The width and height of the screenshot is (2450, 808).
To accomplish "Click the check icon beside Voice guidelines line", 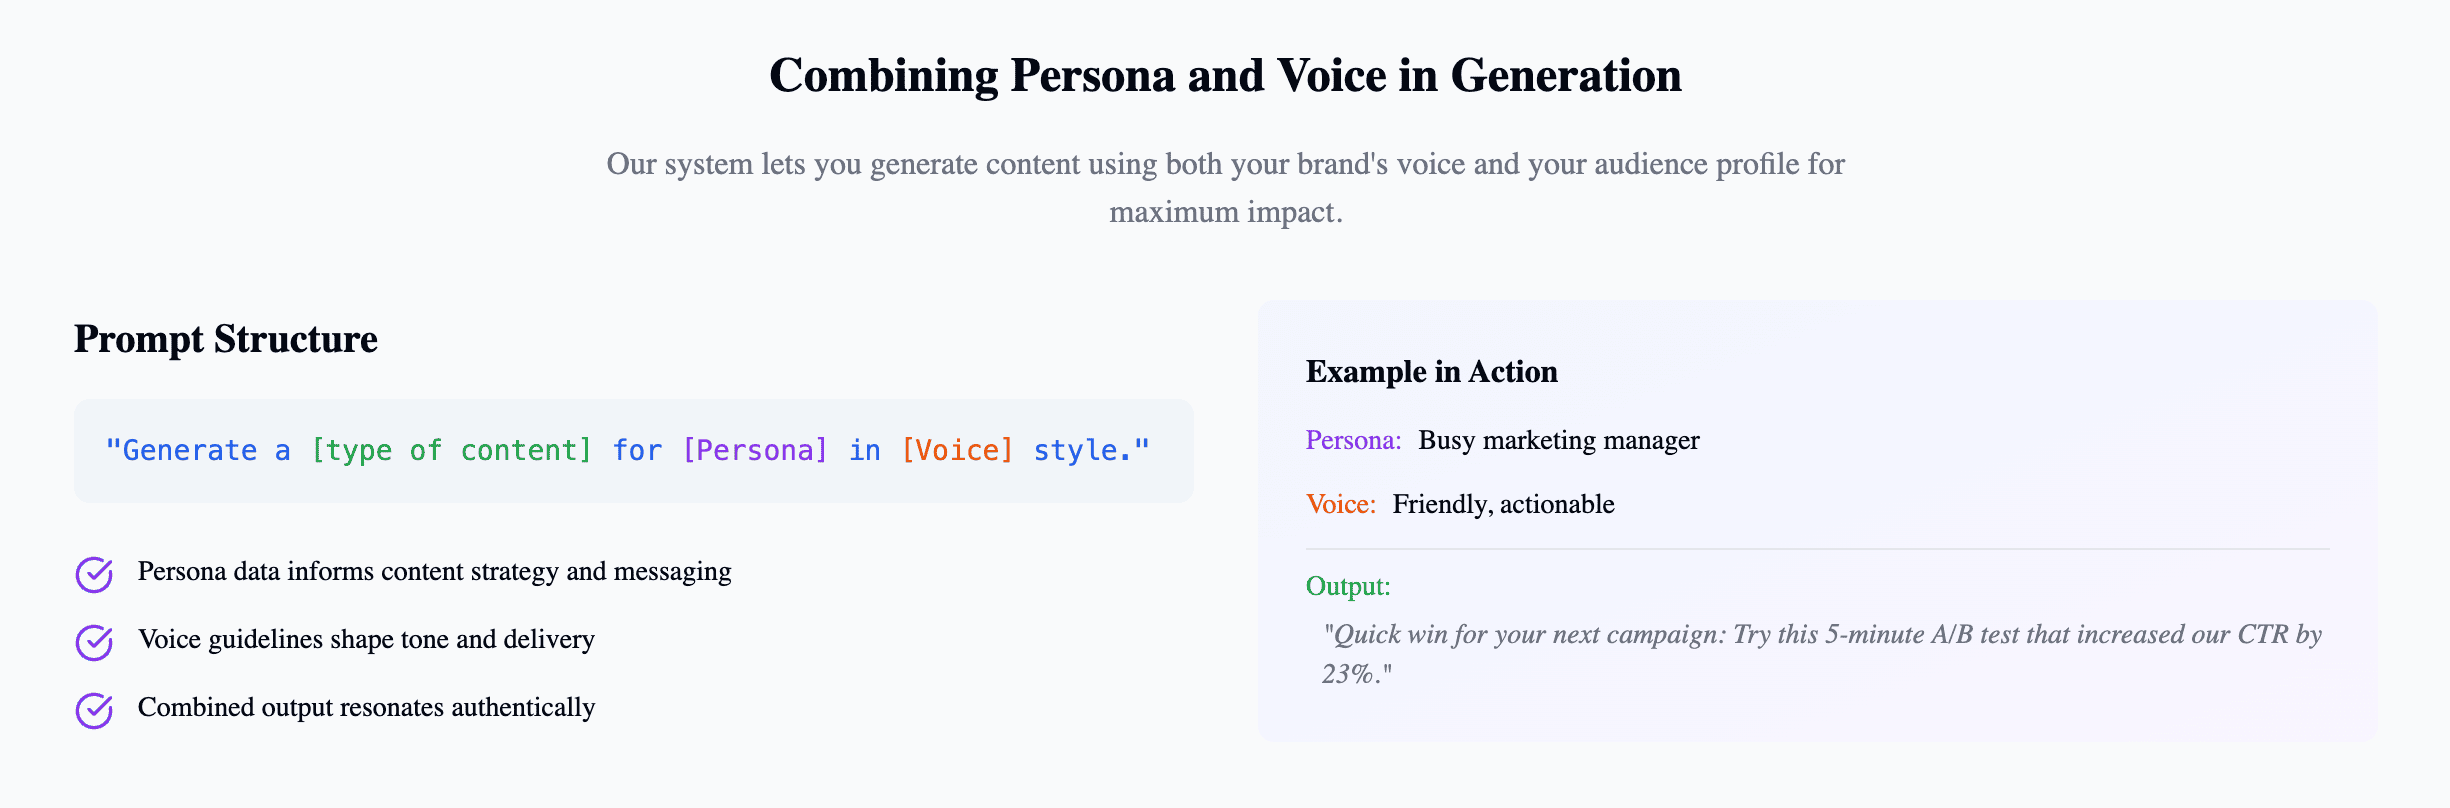I will pyautogui.click(x=94, y=642).
